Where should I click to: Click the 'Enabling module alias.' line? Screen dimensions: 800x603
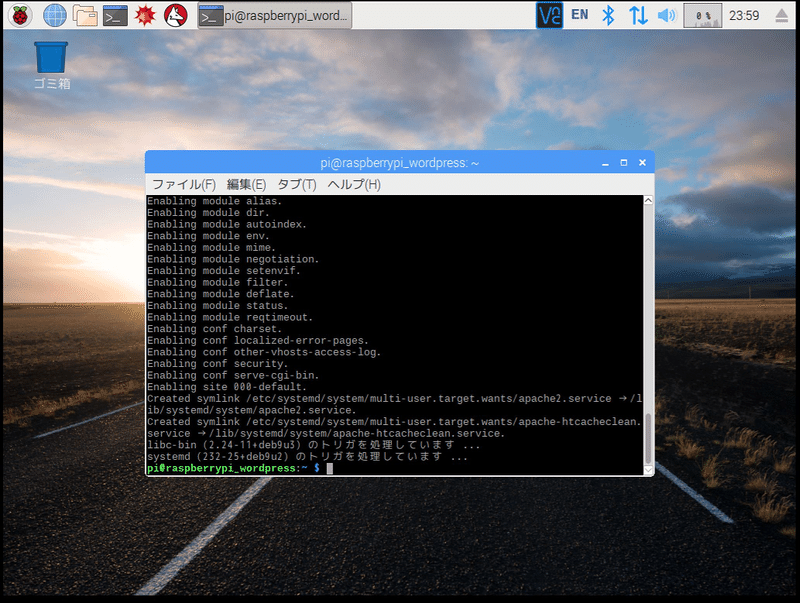tap(214, 201)
